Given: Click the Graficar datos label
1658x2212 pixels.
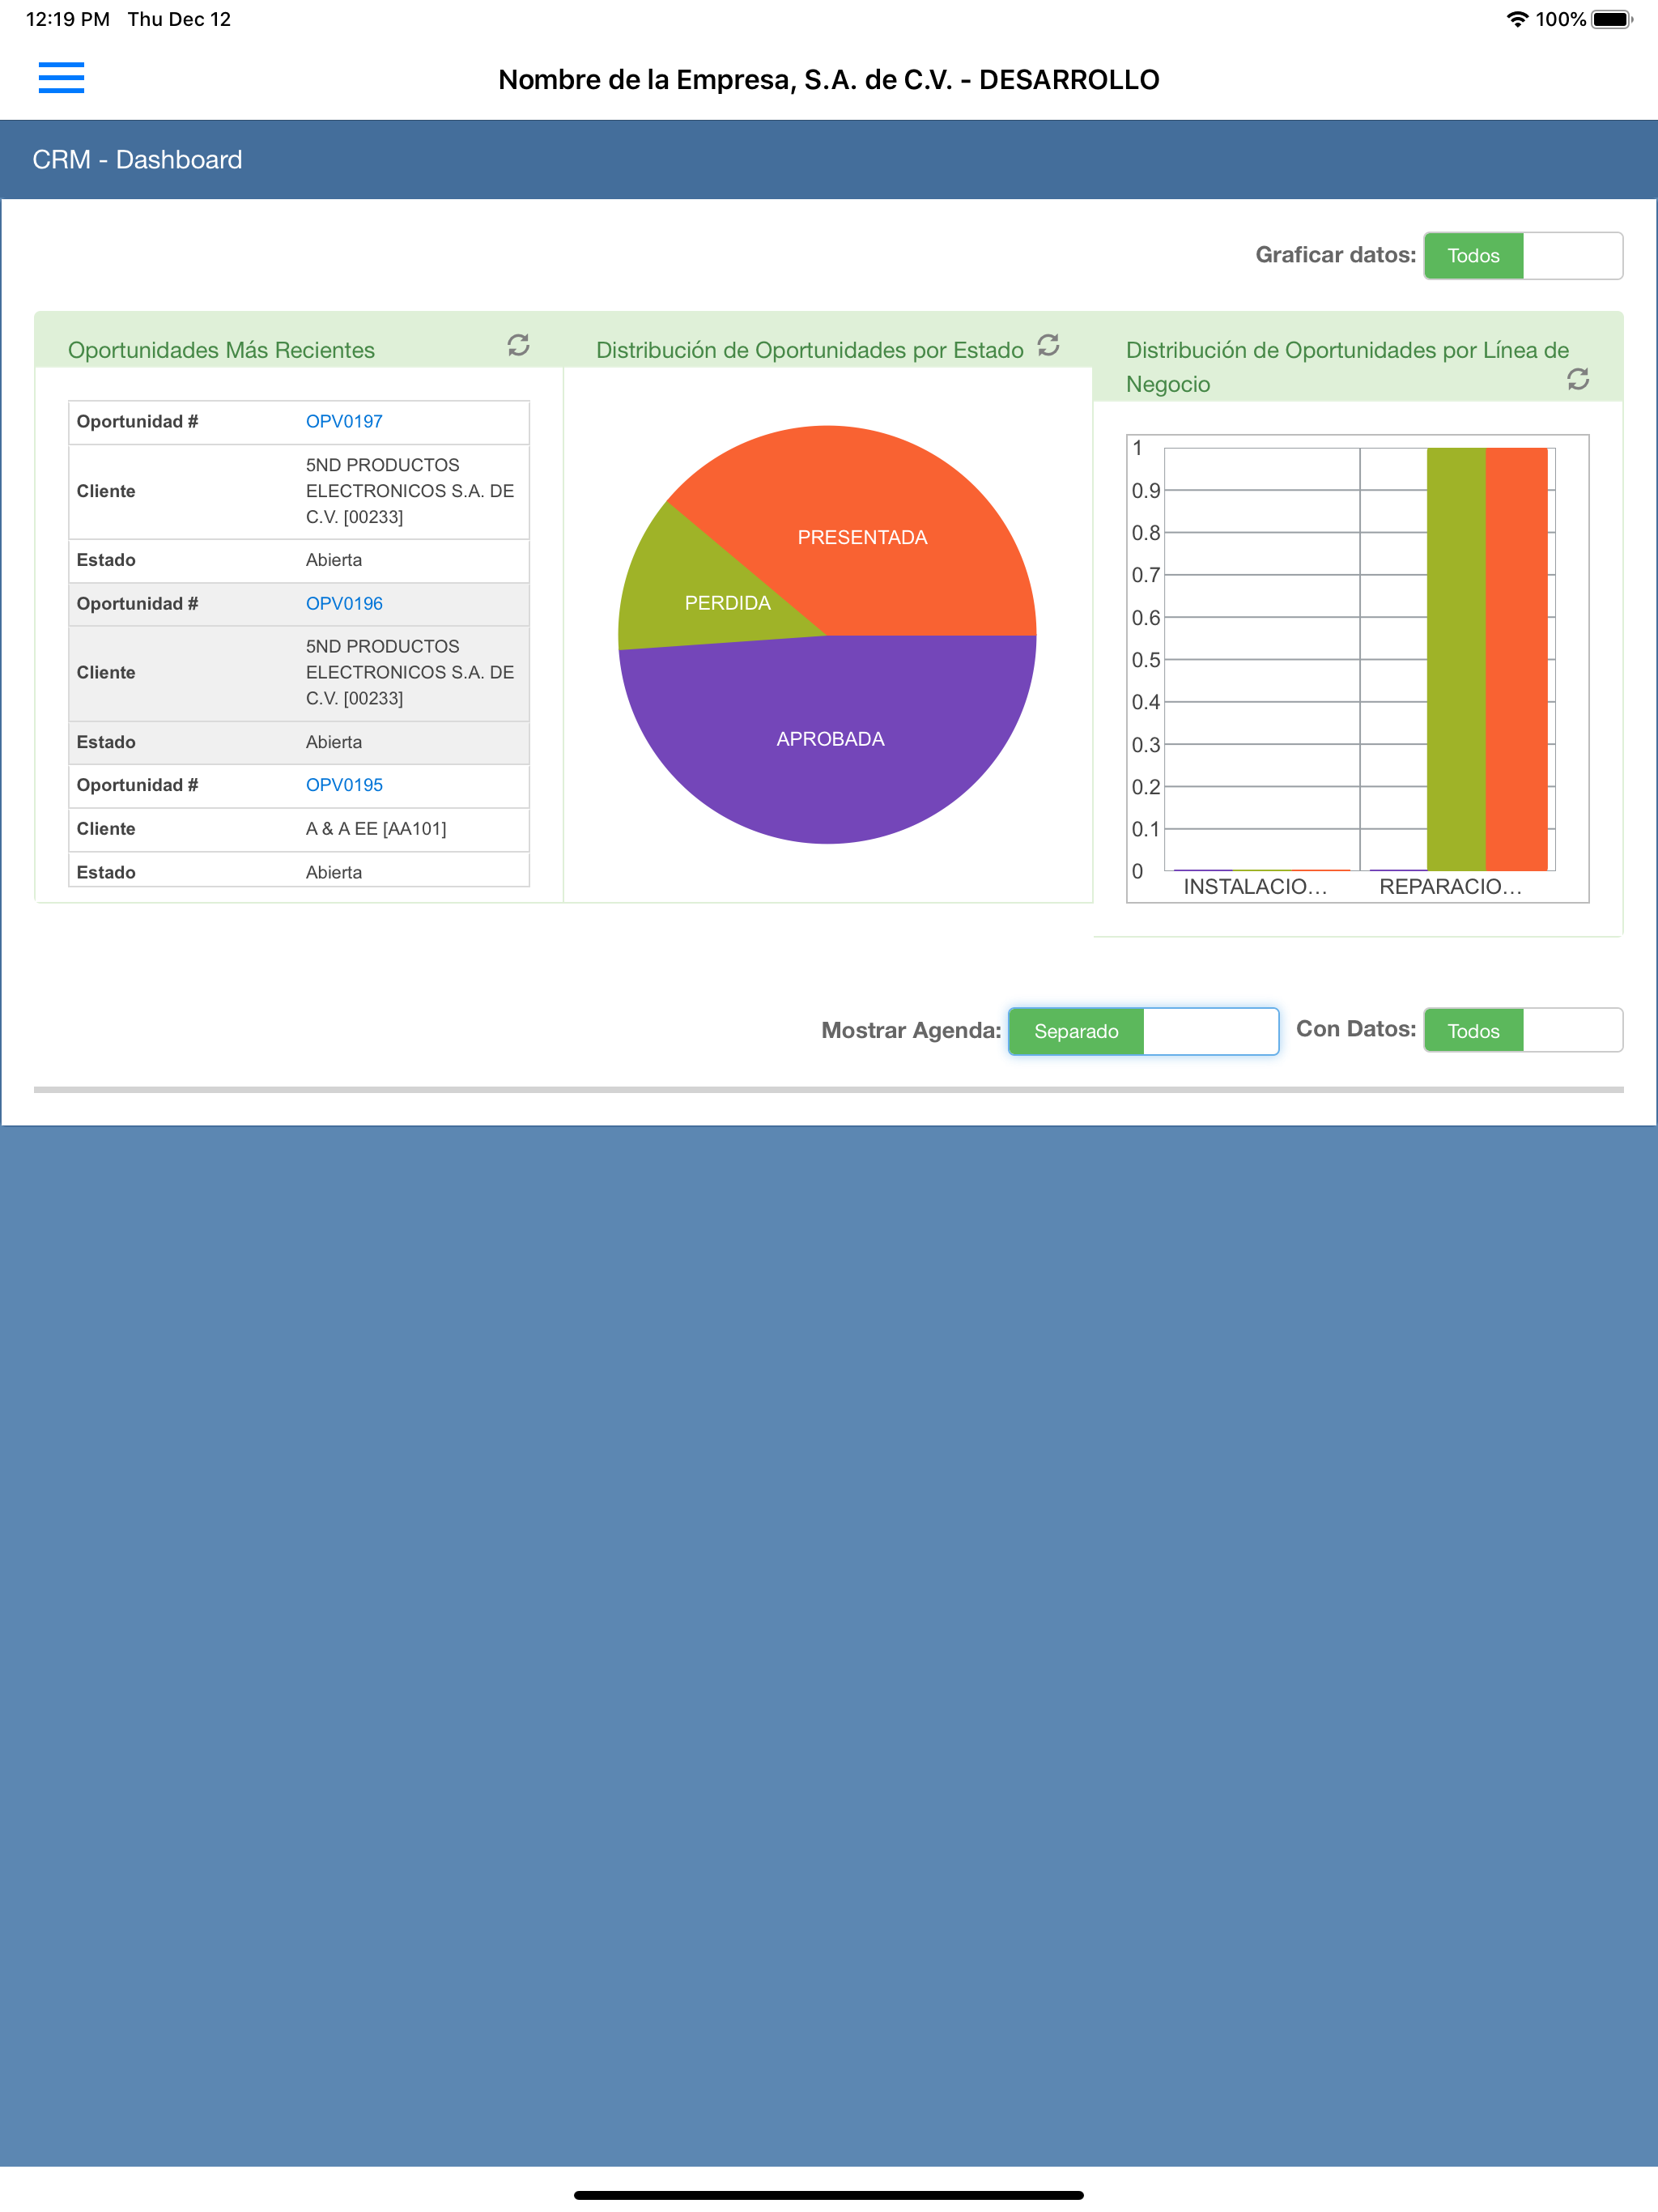Looking at the screenshot, I should [x=1335, y=255].
